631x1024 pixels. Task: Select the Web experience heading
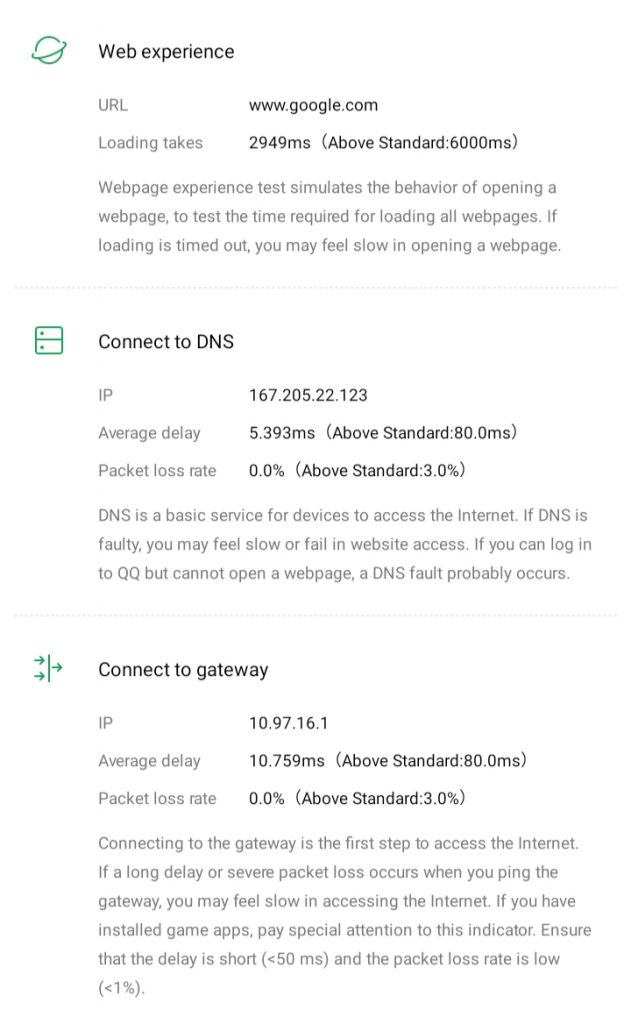[166, 52]
